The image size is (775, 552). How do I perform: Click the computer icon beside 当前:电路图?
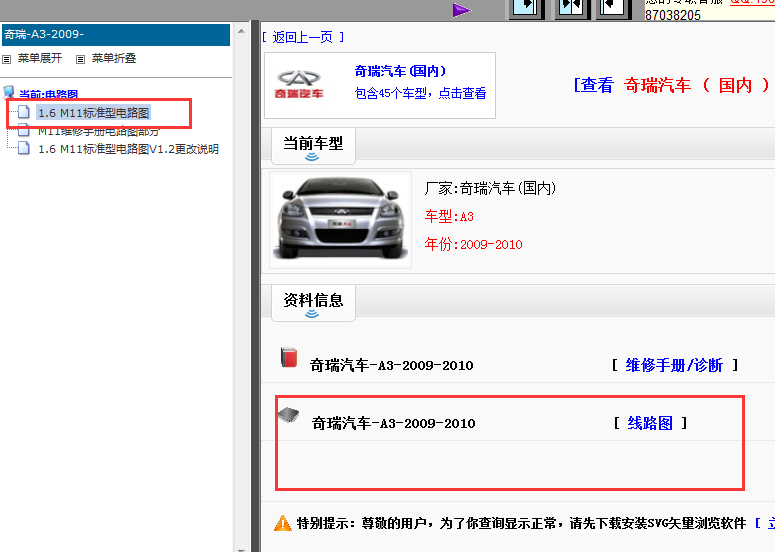[8, 92]
